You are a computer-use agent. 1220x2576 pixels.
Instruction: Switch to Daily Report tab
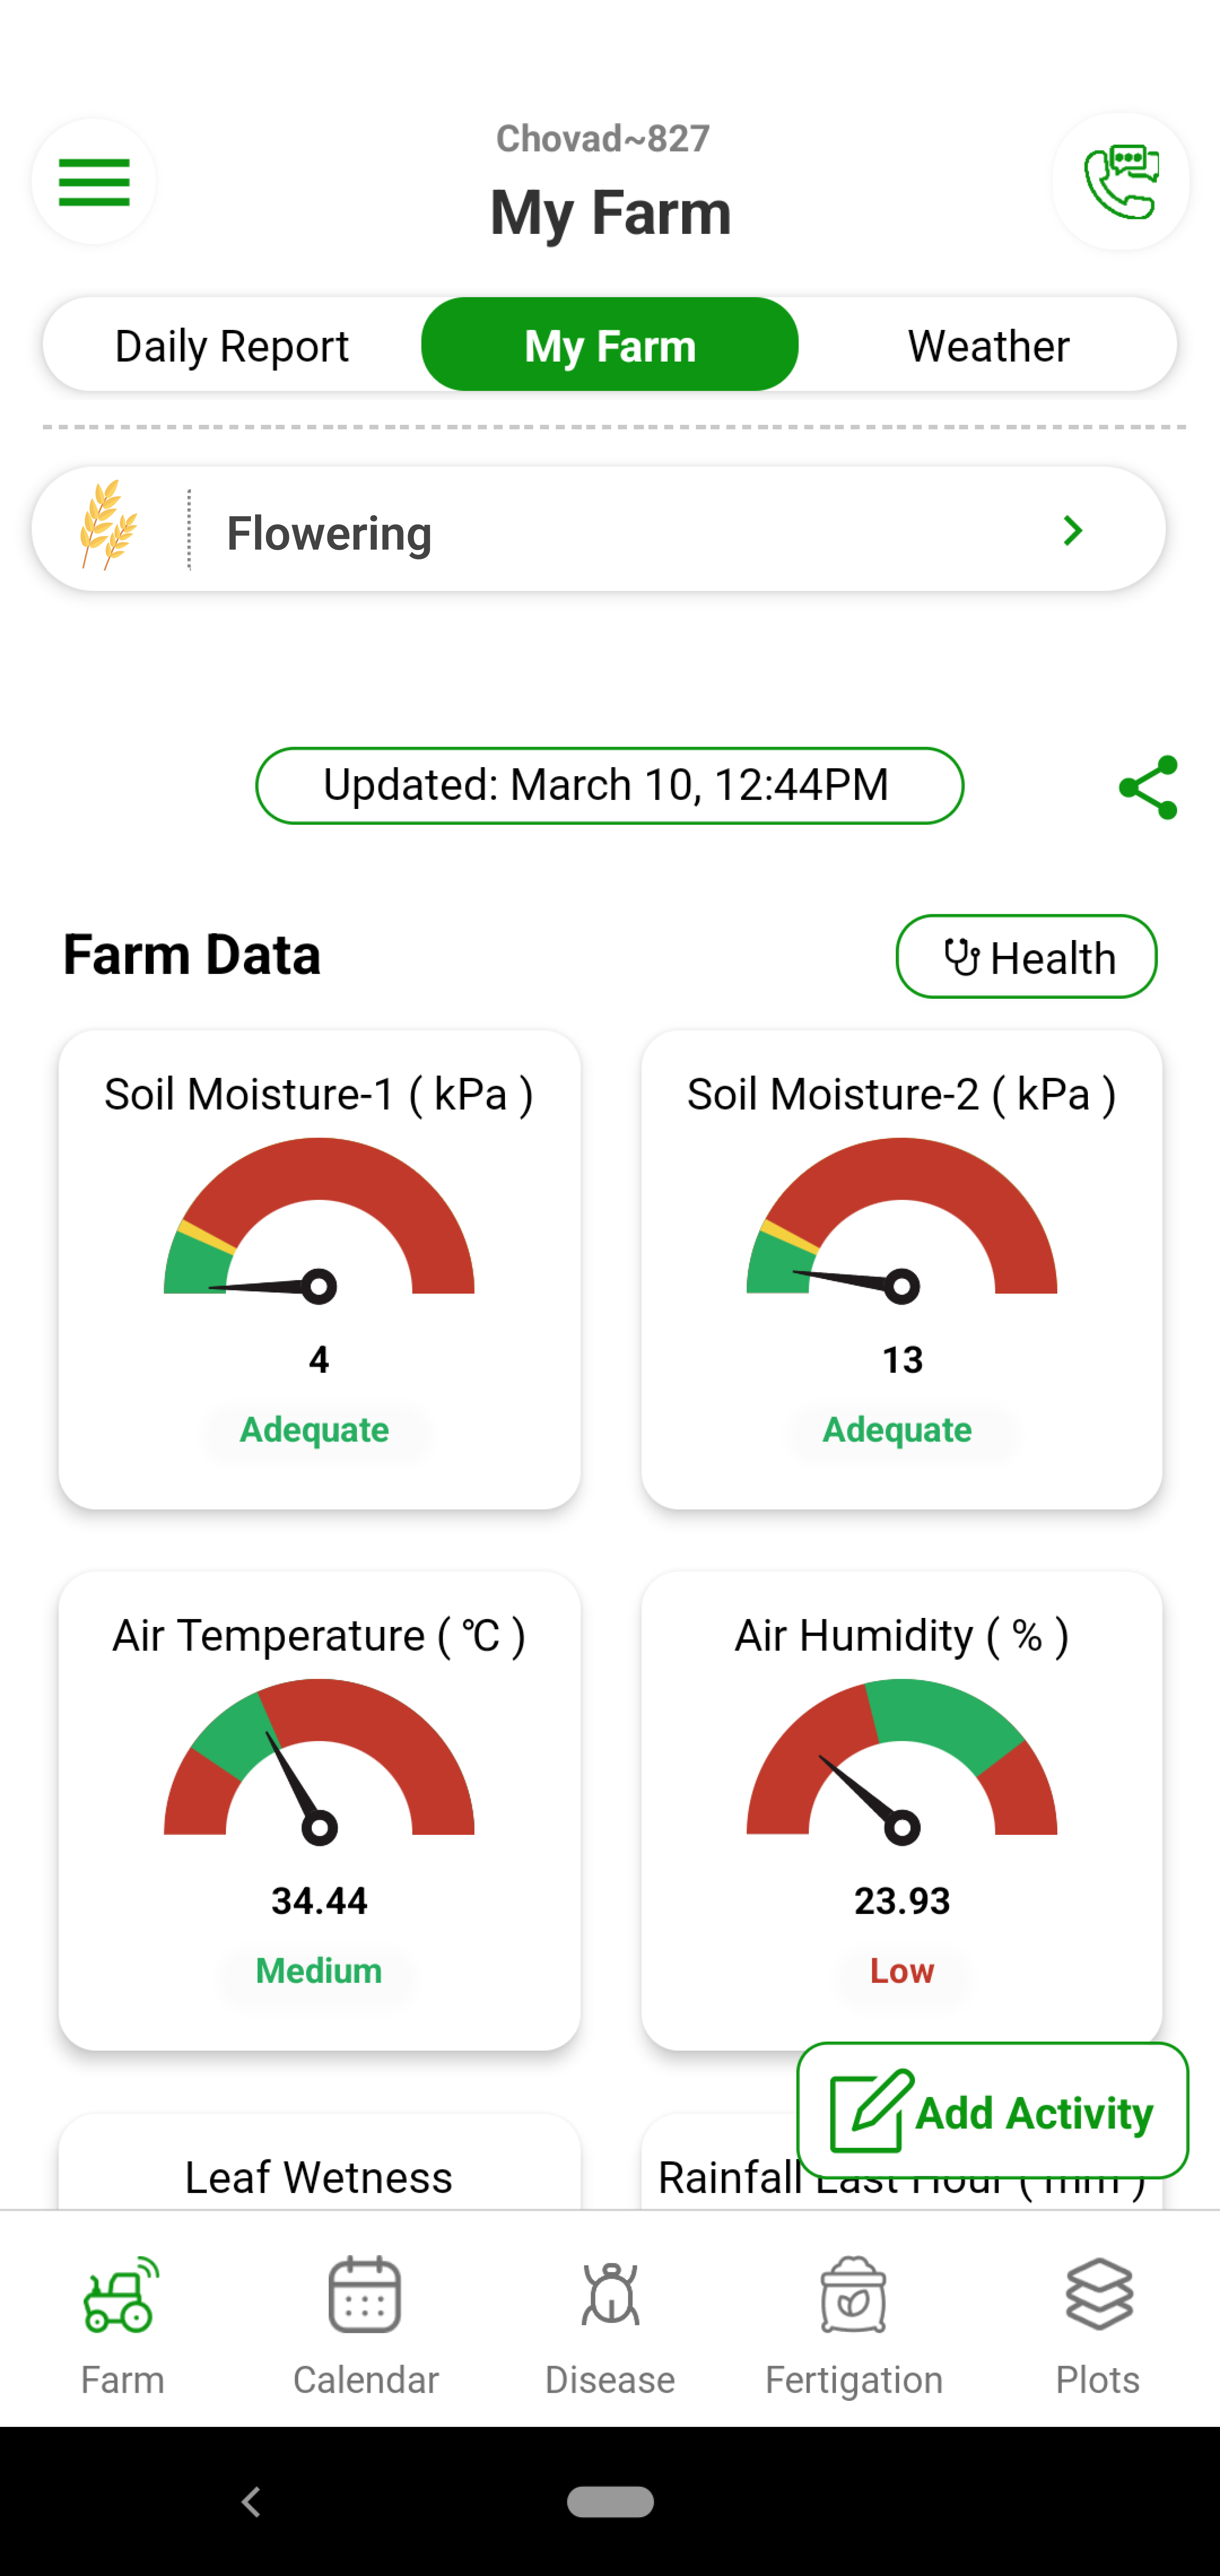pos(231,343)
